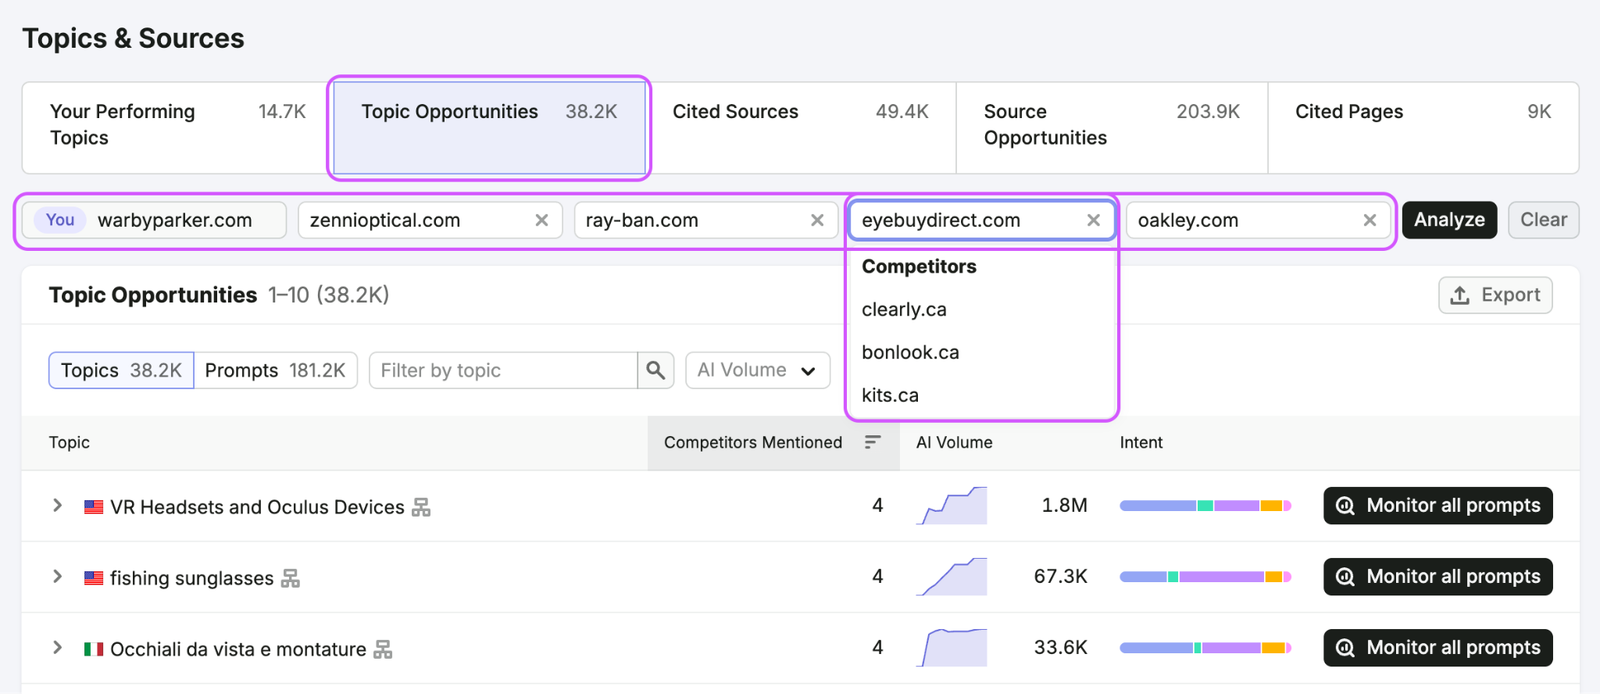1600x694 pixels.
Task: Remove zennioptical.com competitor with X icon
Action: [x=541, y=220]
